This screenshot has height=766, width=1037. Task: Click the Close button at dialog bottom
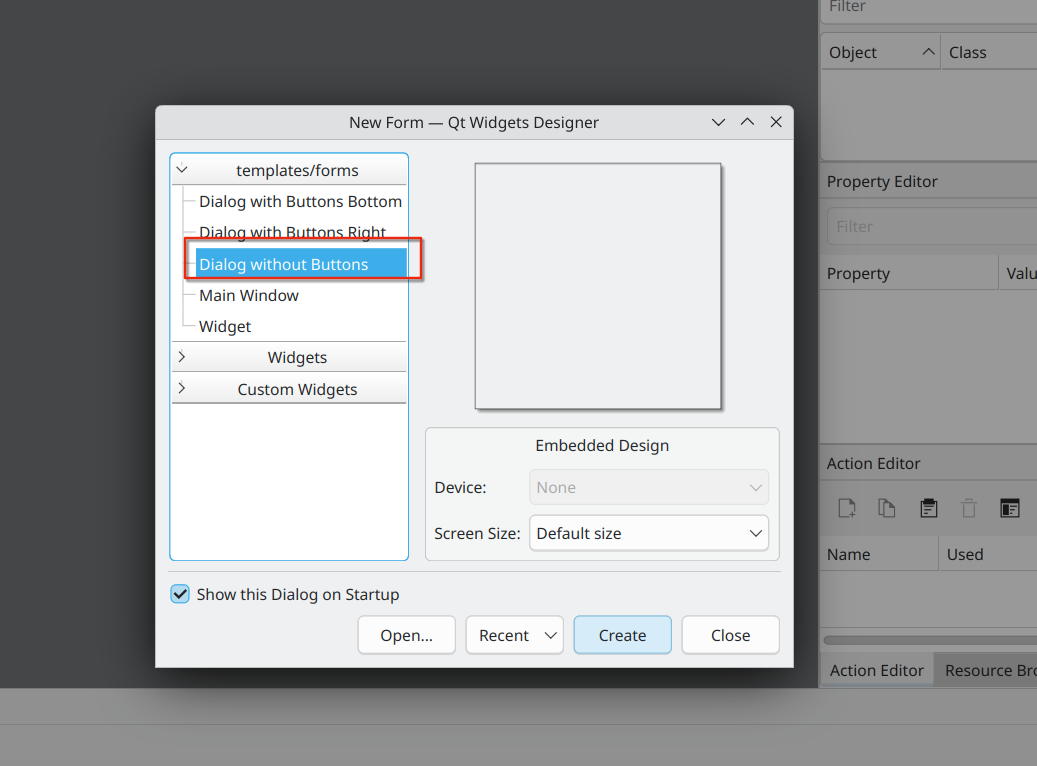tap(730, 635)
